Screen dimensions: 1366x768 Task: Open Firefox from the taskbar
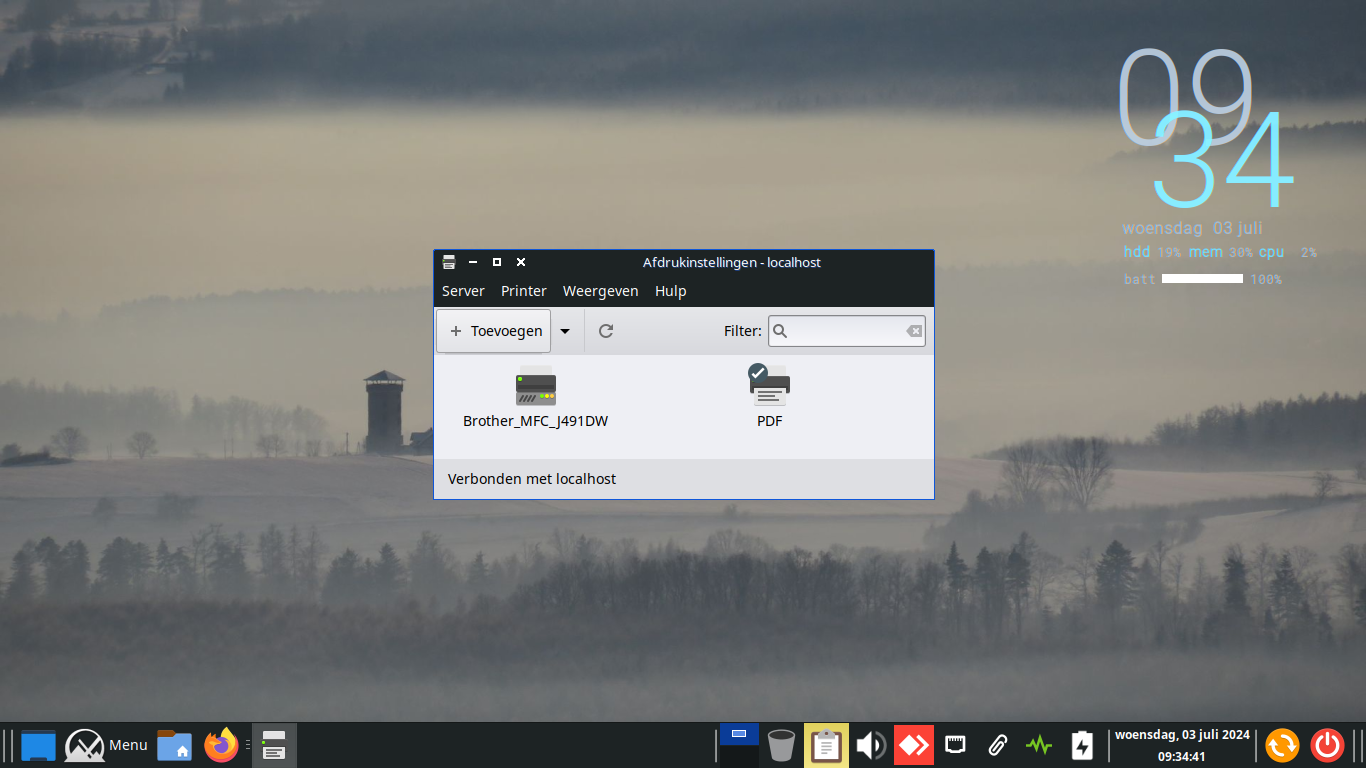click(221, 745)
